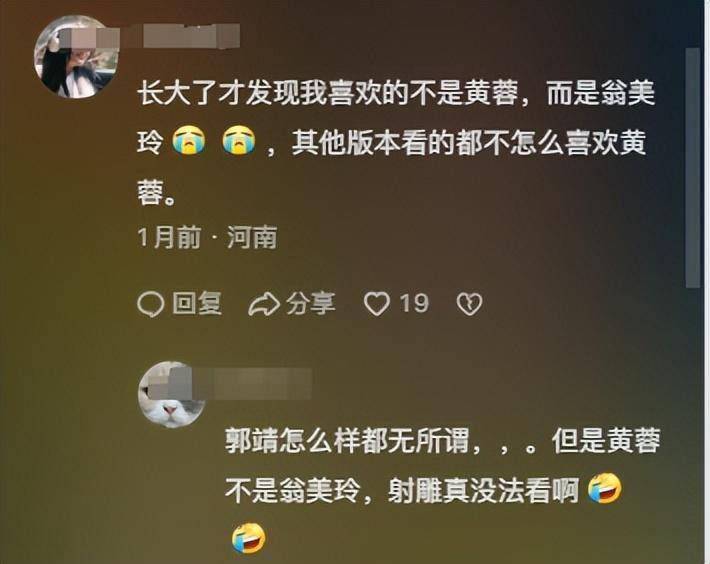Click the laughing emoji after 看啊
The width and height of the screenshot is (710, 564).
605,489
